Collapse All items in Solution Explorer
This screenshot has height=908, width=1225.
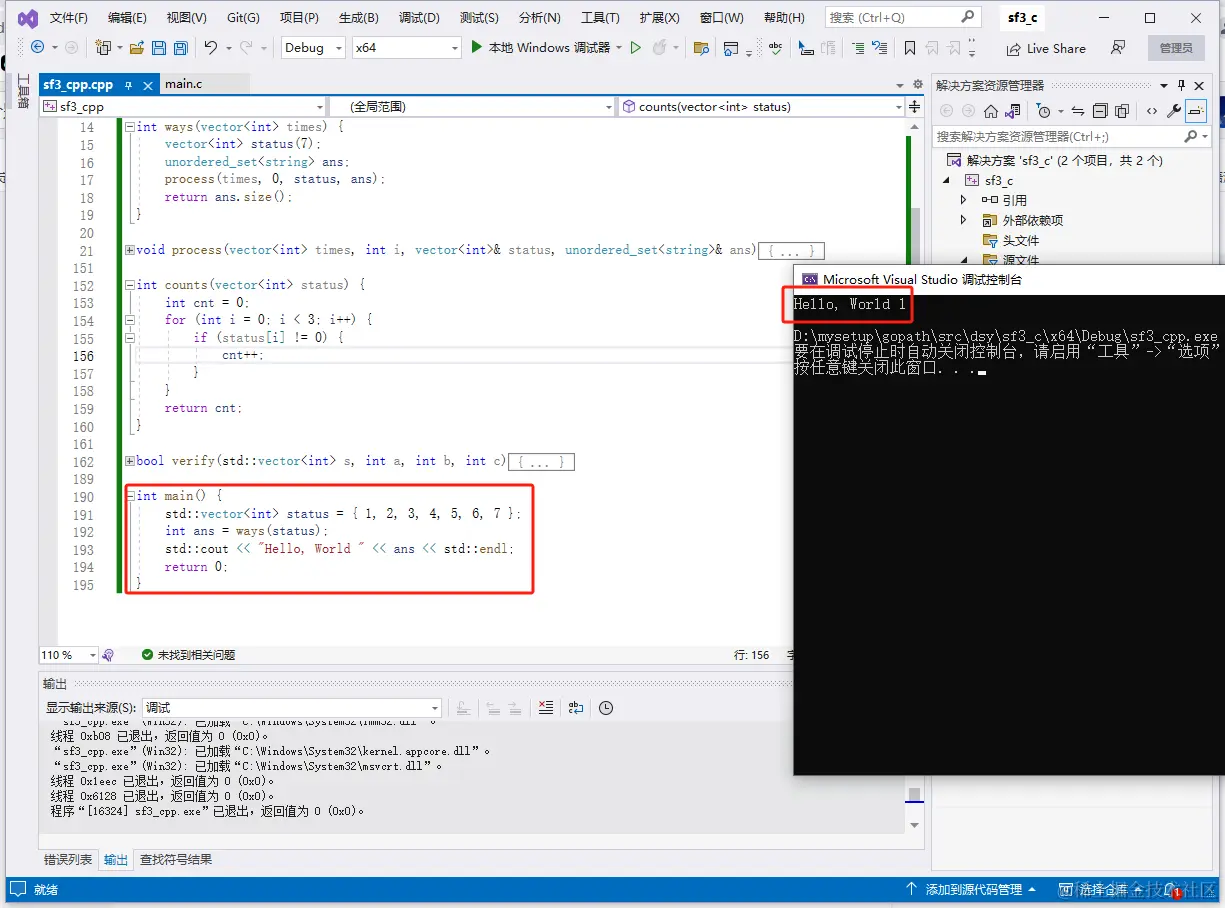coord(1100,111)
